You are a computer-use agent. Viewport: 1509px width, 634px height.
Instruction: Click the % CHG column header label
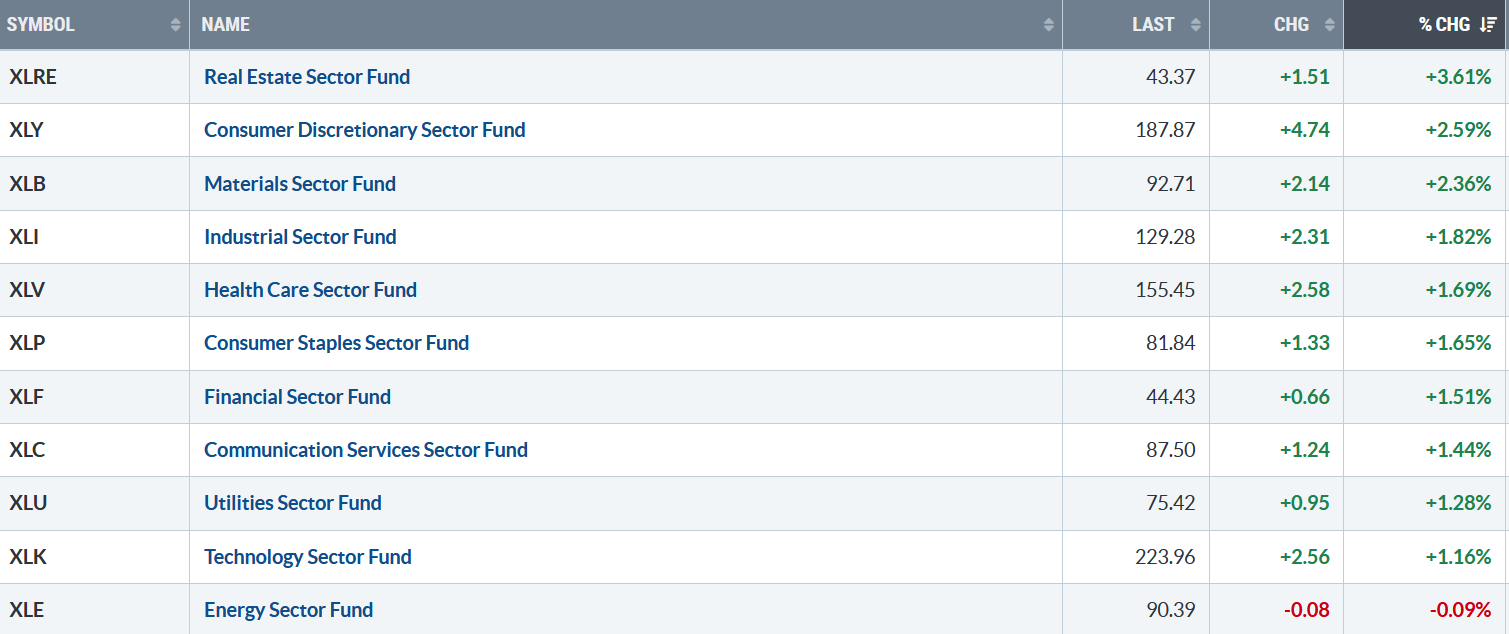click(1445, 24)
